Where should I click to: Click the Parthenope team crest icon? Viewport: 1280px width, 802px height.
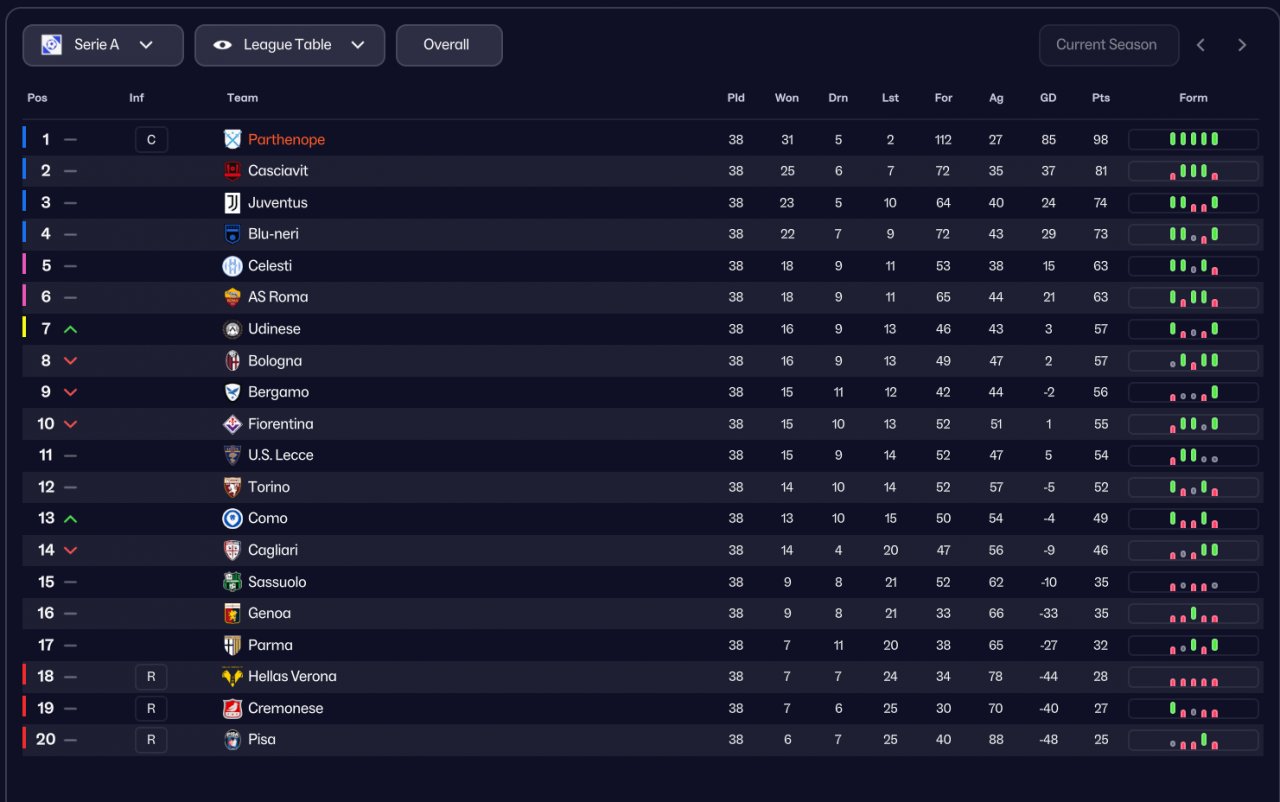(x=232, y=140)
